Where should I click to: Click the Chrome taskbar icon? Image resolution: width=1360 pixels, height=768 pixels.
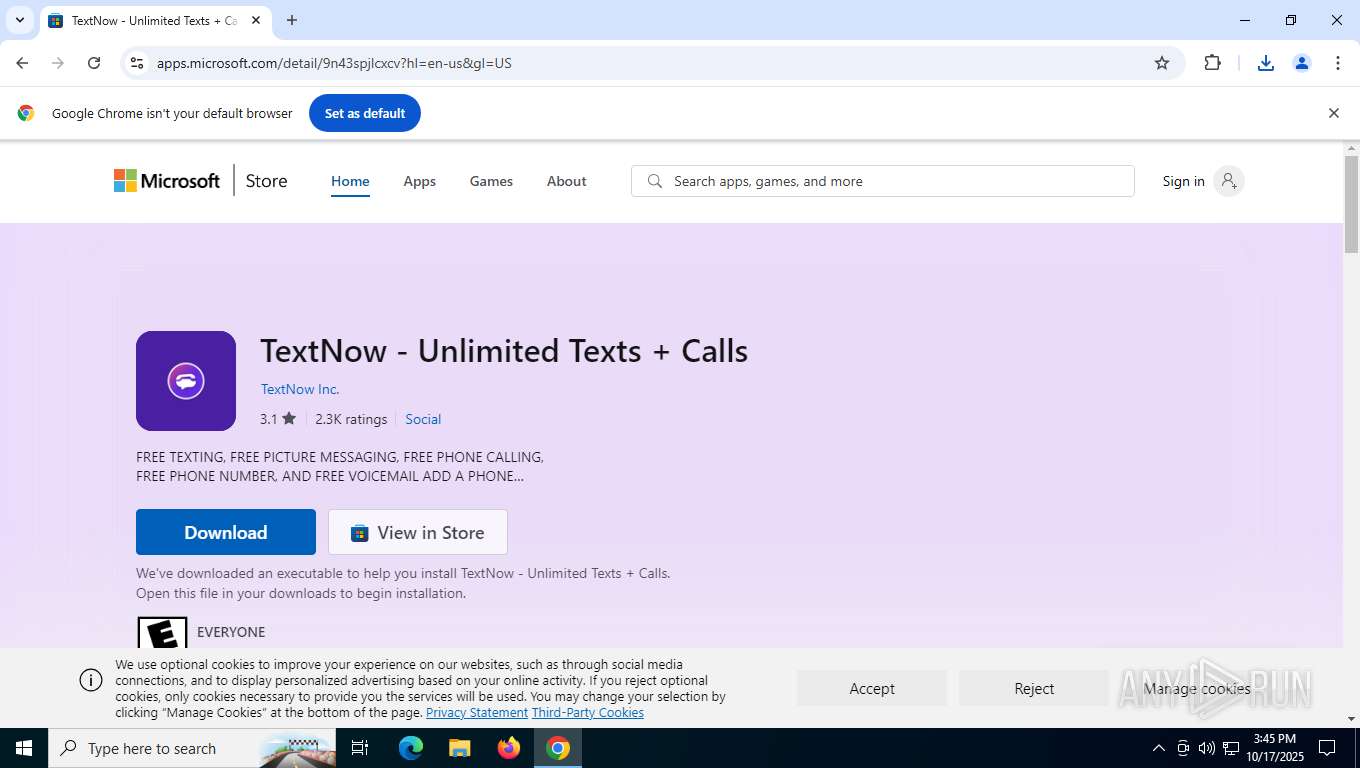click(x=558, y=748)
